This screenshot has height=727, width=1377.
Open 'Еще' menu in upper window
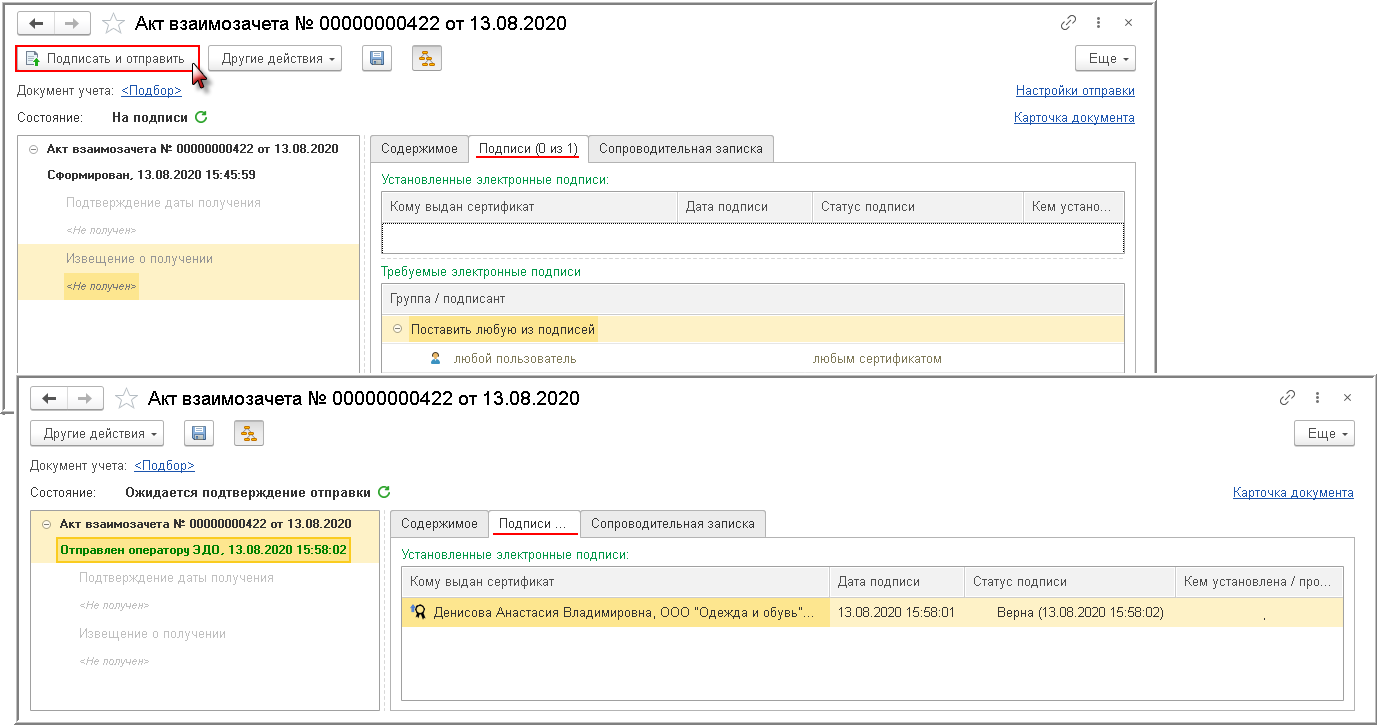click(1105, 59)
